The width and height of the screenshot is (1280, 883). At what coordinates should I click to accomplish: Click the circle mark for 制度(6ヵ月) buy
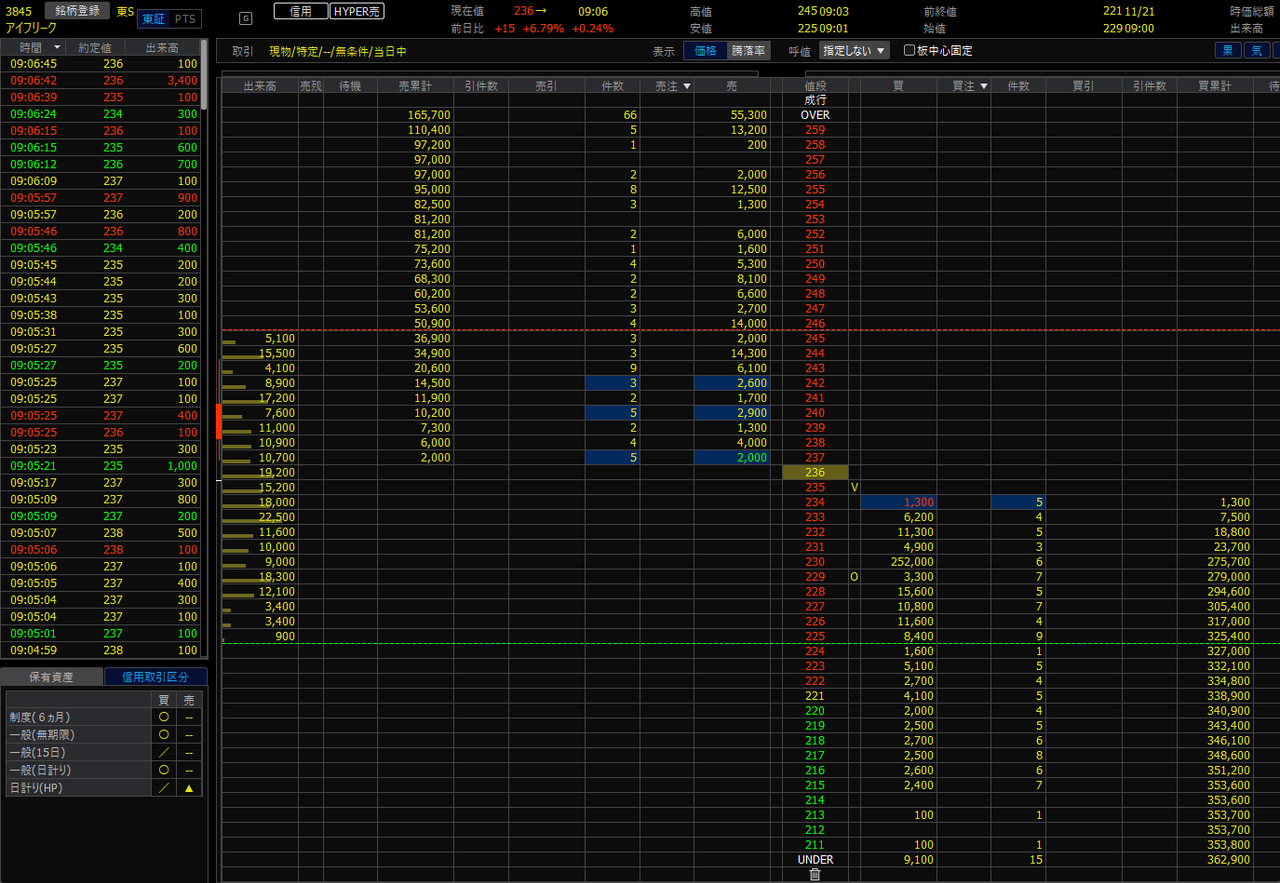coord(164,717)
